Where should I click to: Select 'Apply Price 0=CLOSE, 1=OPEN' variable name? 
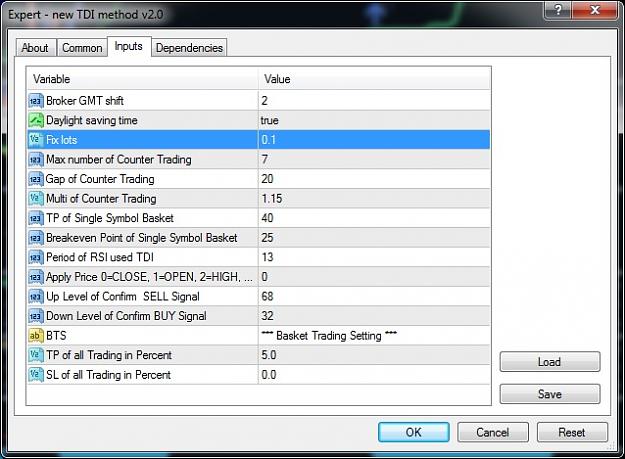pos(149,277)
